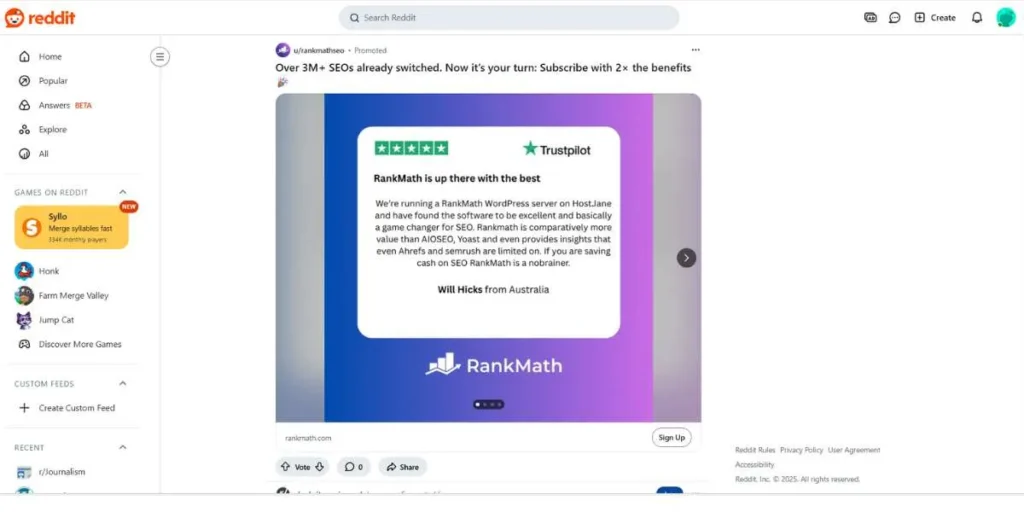
Task: Open notifications bell icon
Action: click(977, 18)
